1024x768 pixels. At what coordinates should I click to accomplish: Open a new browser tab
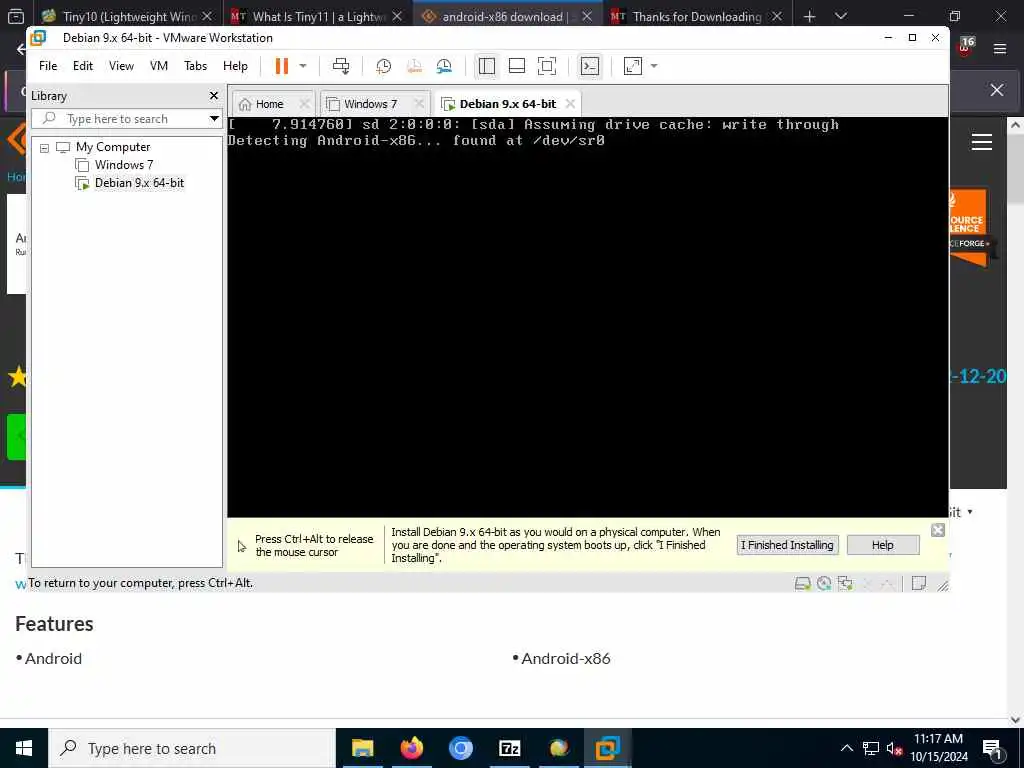(x=810, y=16)
